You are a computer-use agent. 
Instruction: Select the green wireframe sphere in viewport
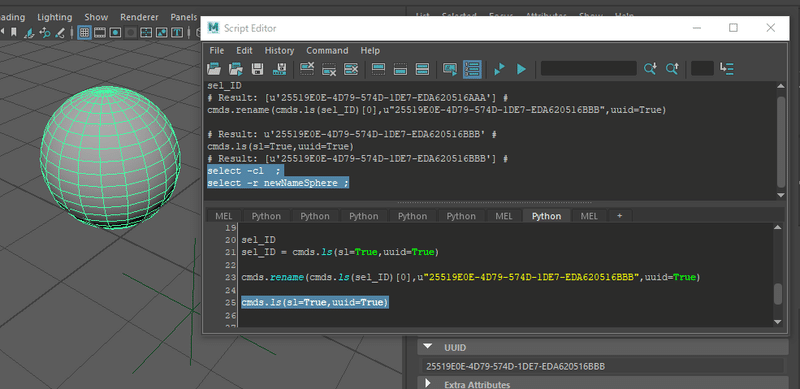[110, 157]
